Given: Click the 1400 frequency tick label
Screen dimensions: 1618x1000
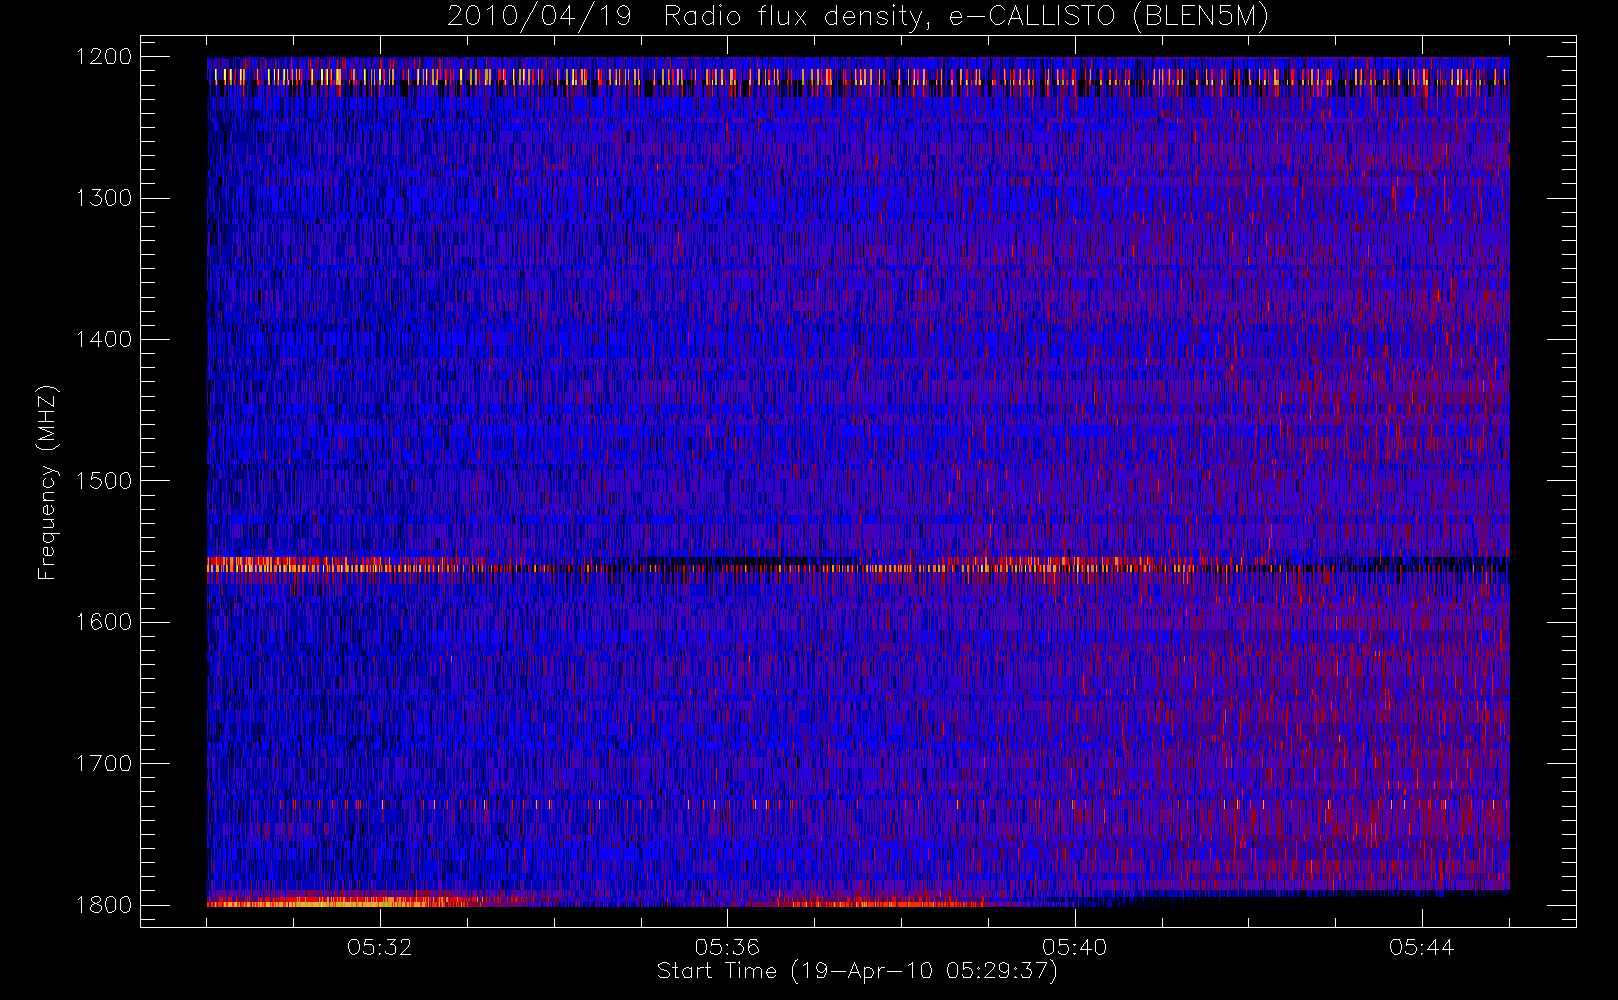Looking at the screenshot, I should coord(104,339).
